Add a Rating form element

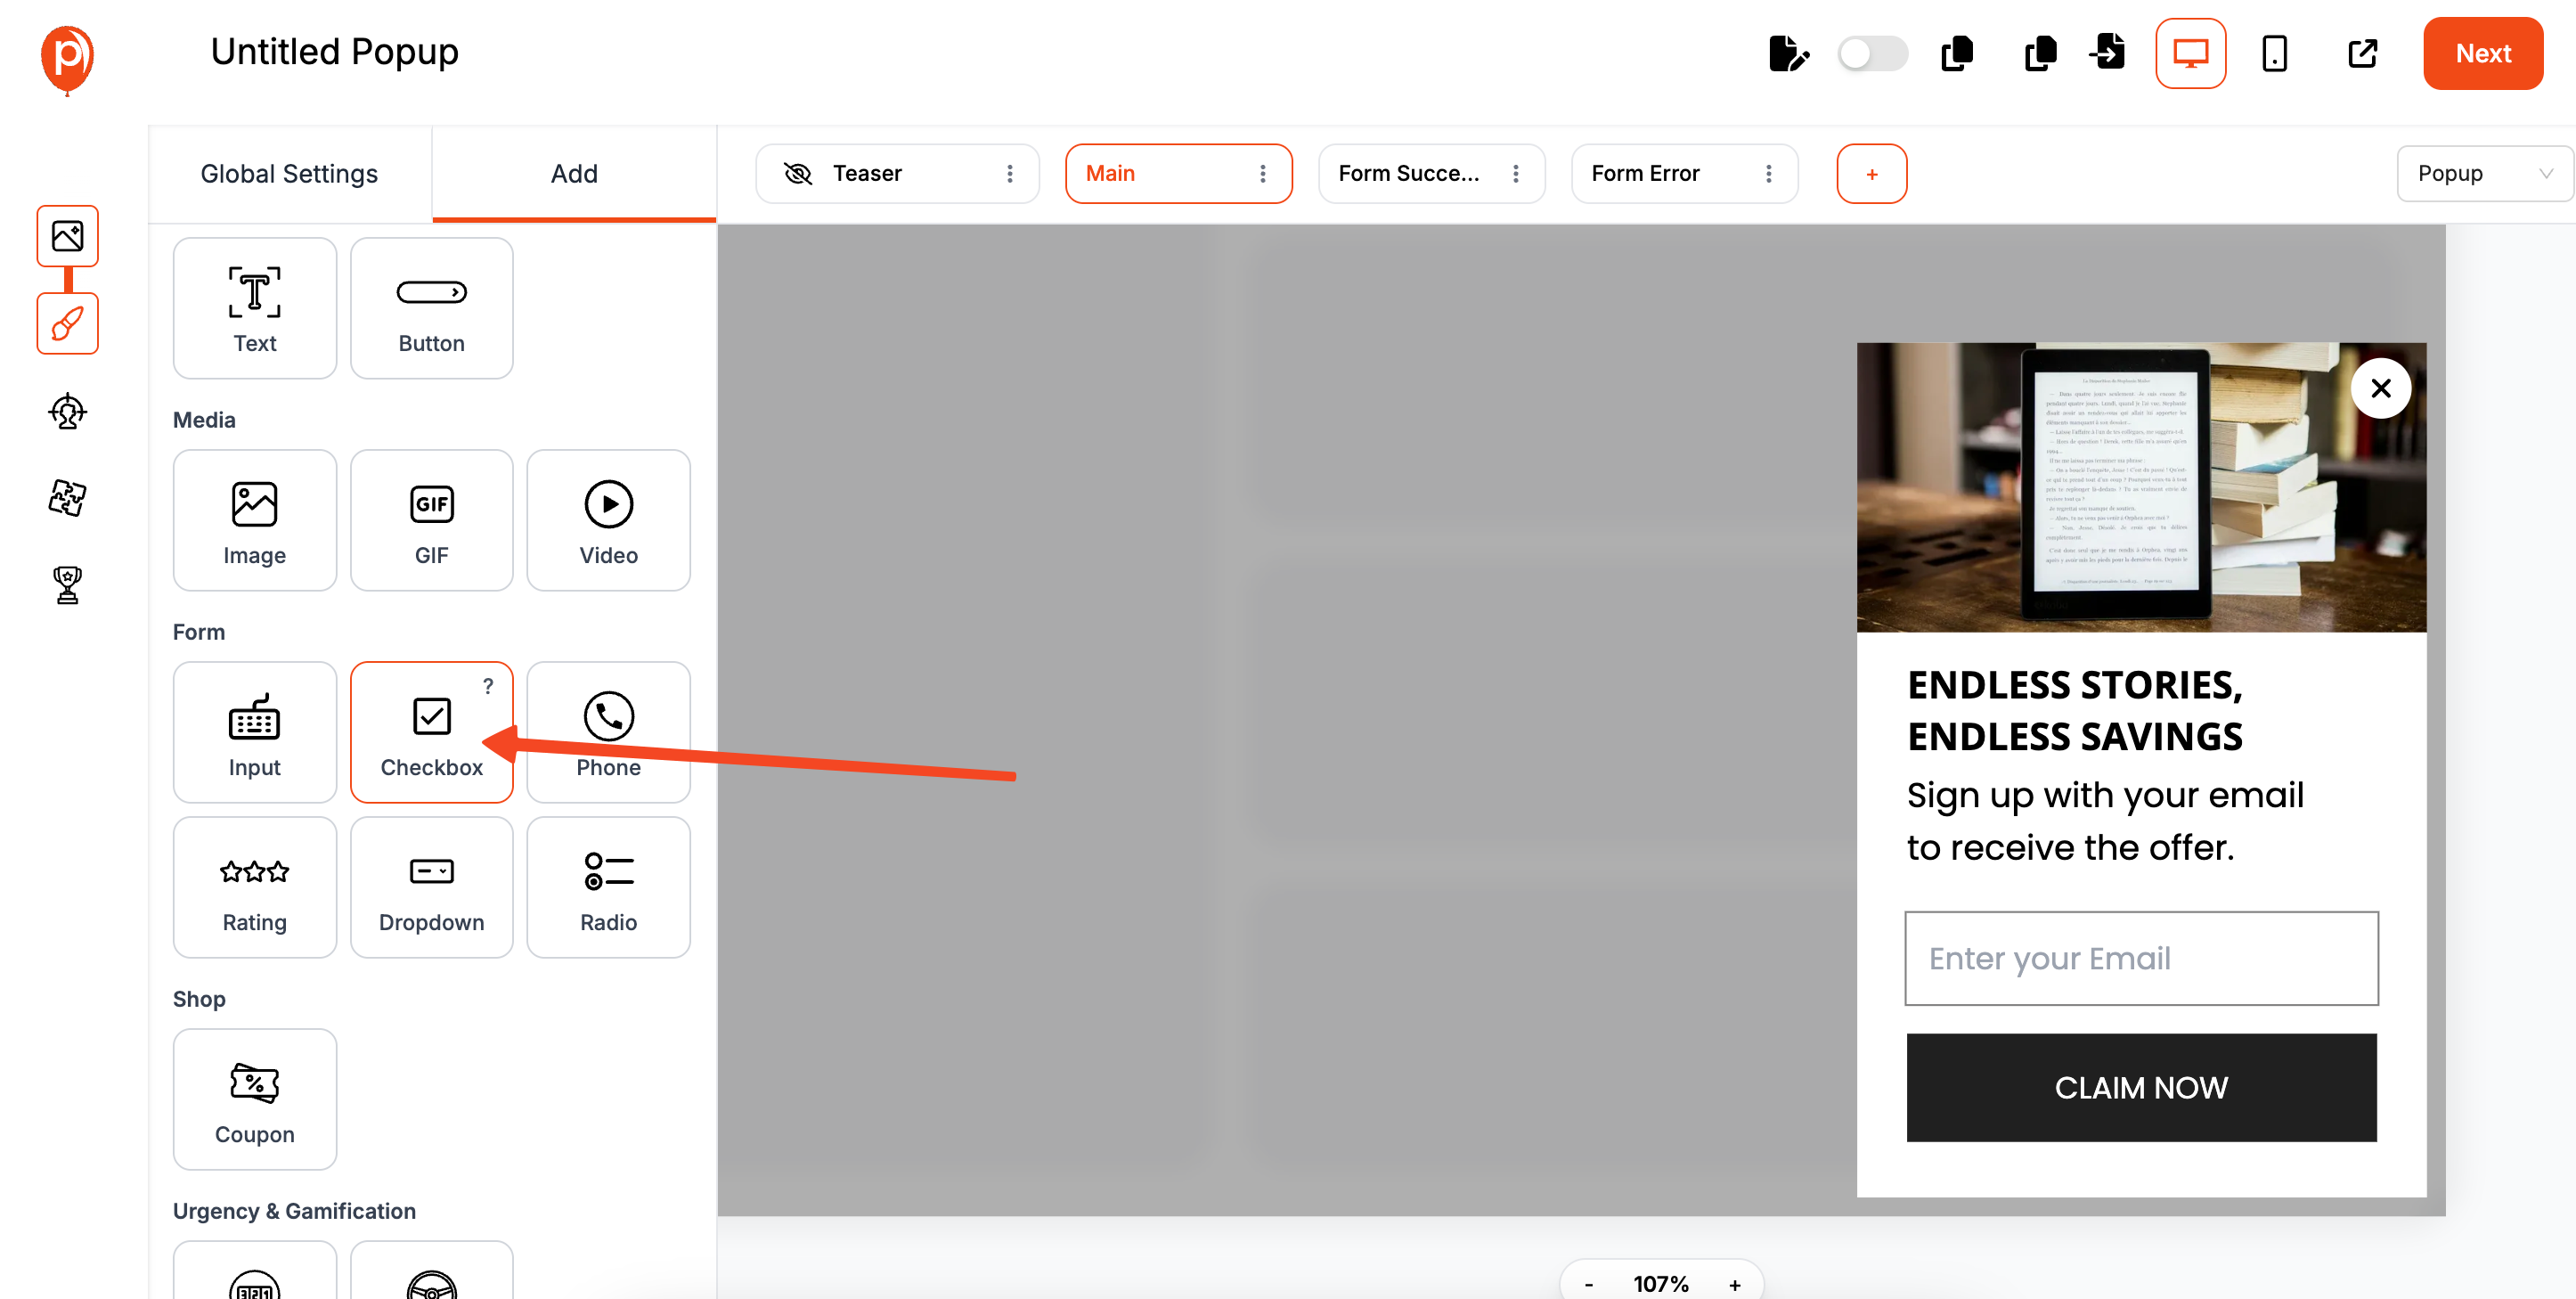(x=254, y=887)
